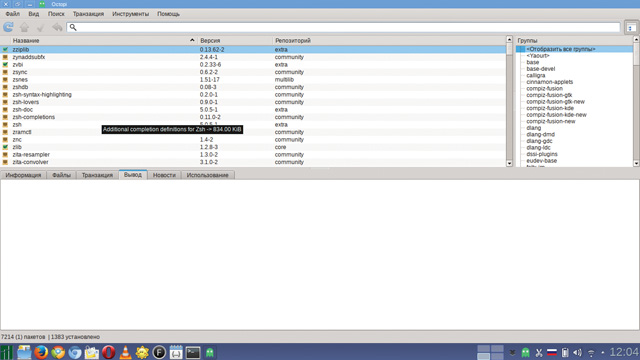640x360 pixels.
Task: Select the «Отобразить все группы» group entry
Action: 574,49
